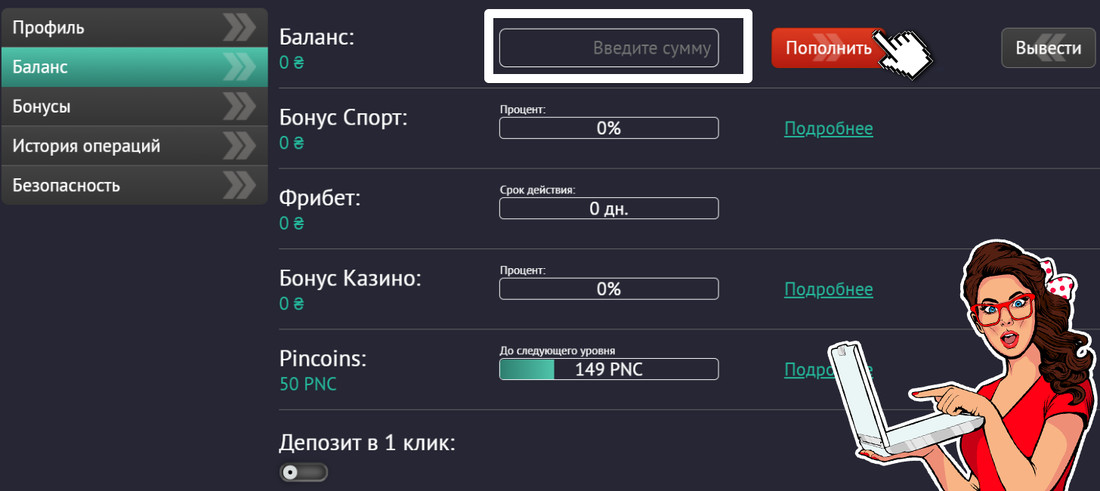Click the Pincoins 149 PNC progress bar

[609, 370]
